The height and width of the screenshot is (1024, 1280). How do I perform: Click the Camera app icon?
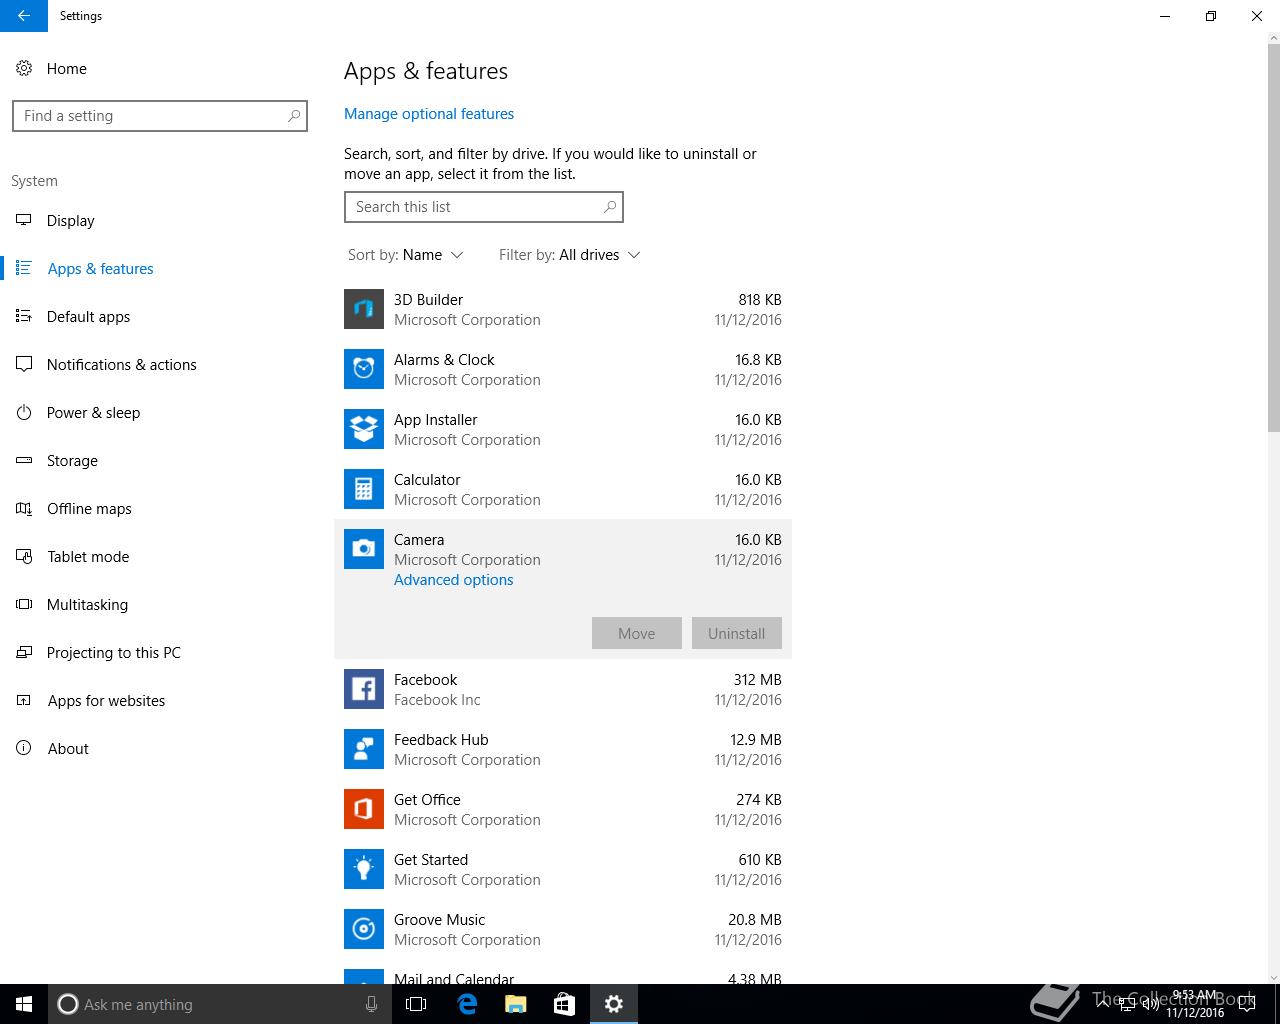pyautogui.click(x=364, y=549)
